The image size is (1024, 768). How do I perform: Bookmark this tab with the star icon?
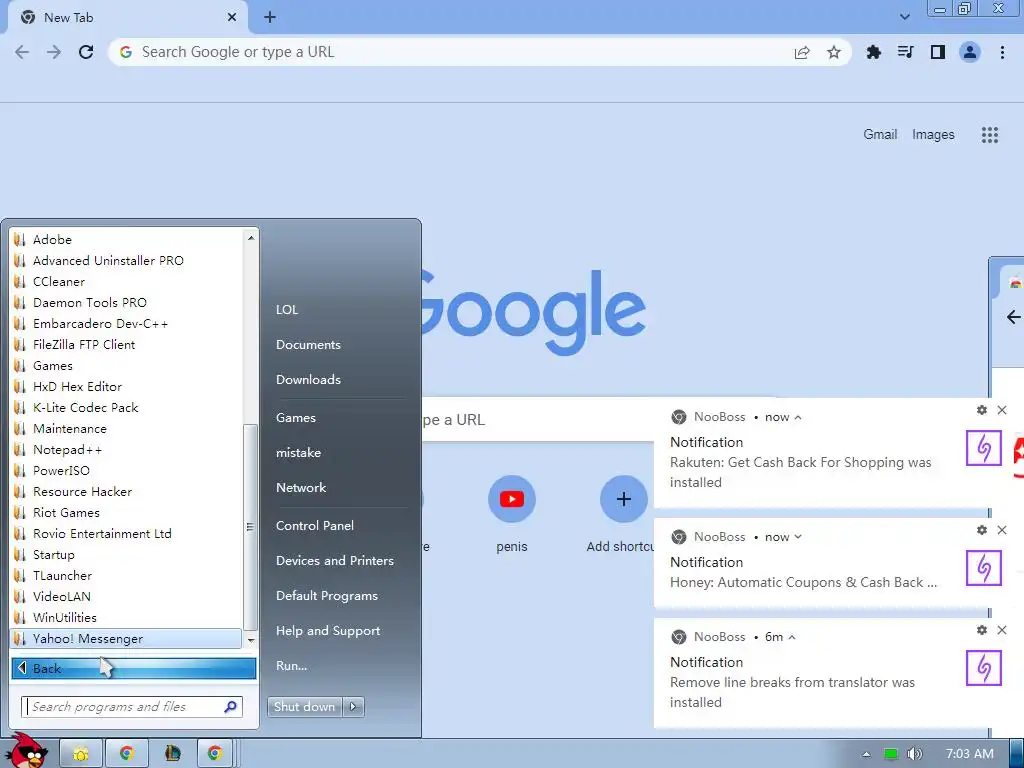(834, 52)
